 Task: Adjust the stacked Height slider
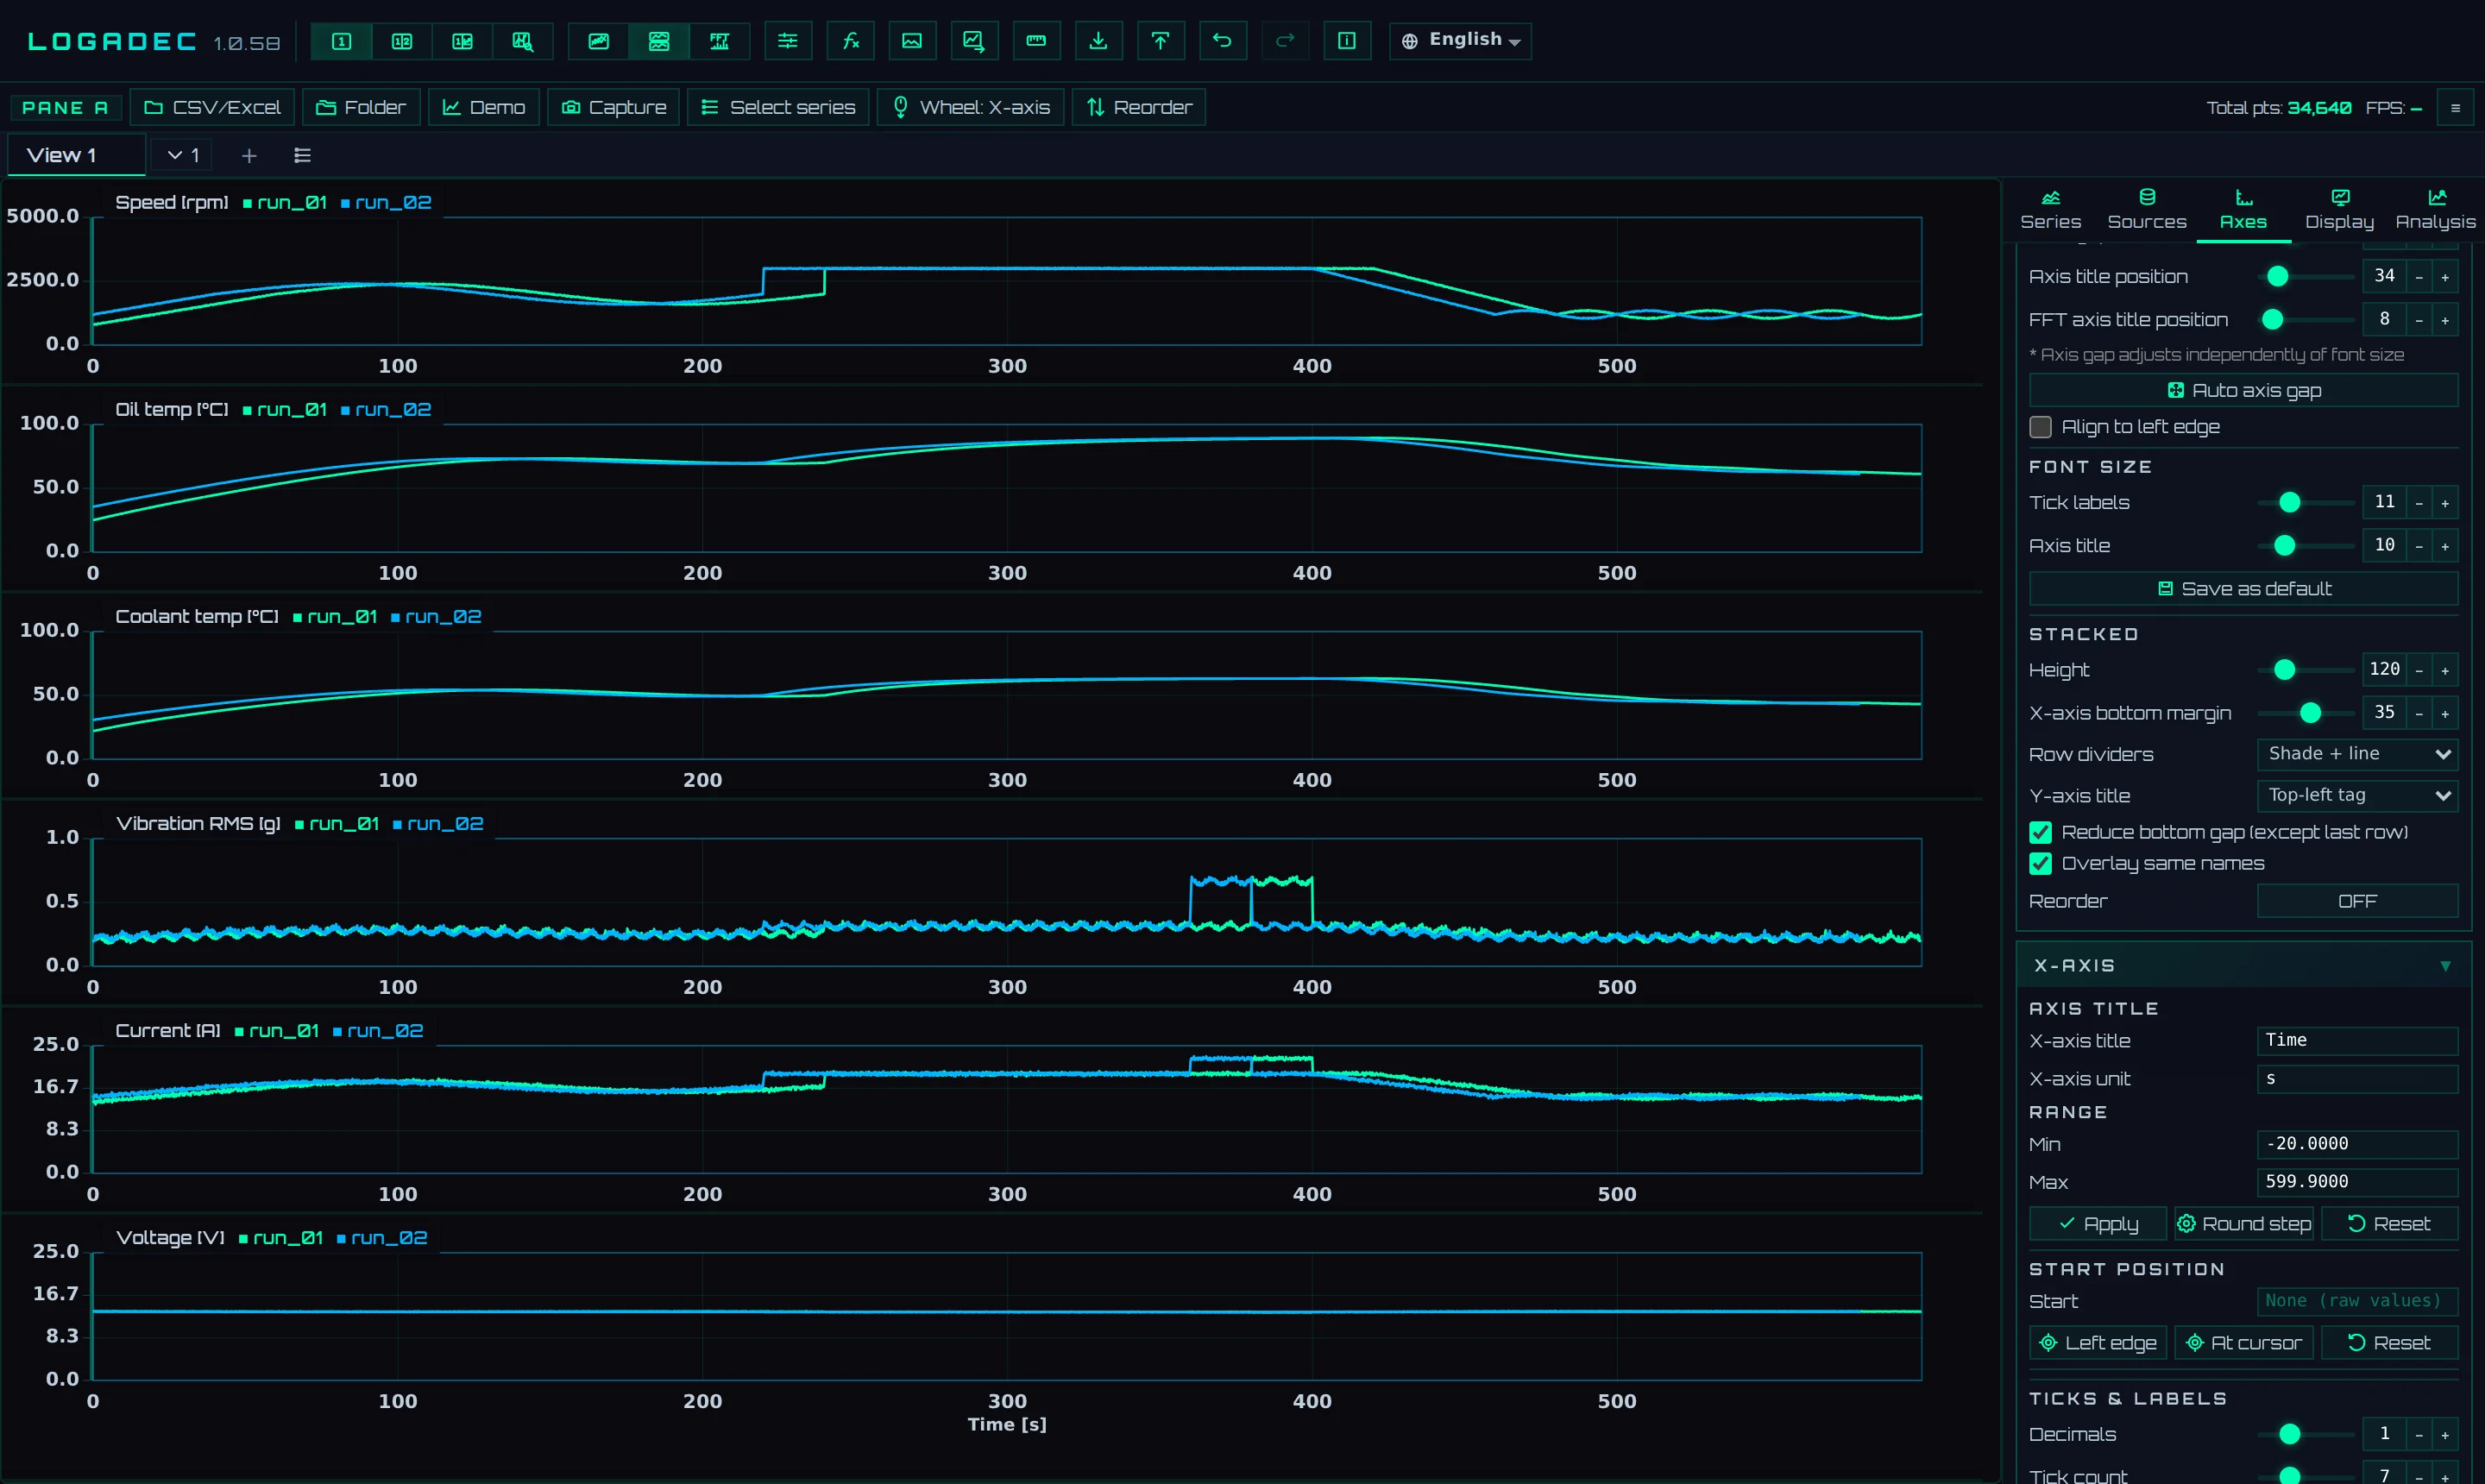[2305, 670]
